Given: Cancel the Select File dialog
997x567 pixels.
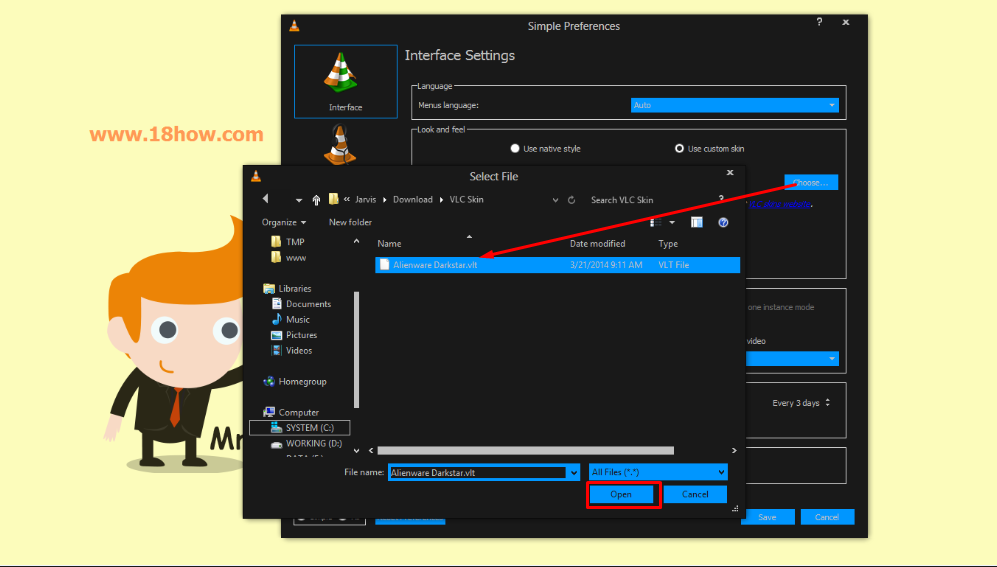Looking at the screenshot, I should pyautogui.click(x=695, y=494).
